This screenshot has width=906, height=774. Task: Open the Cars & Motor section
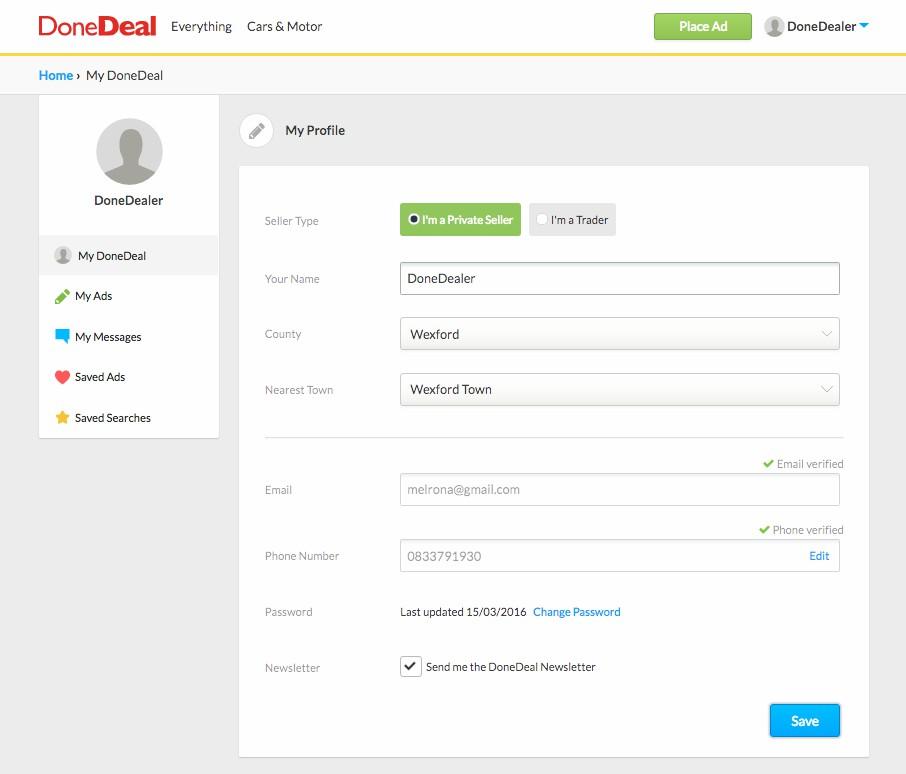(x=284, y=27)
